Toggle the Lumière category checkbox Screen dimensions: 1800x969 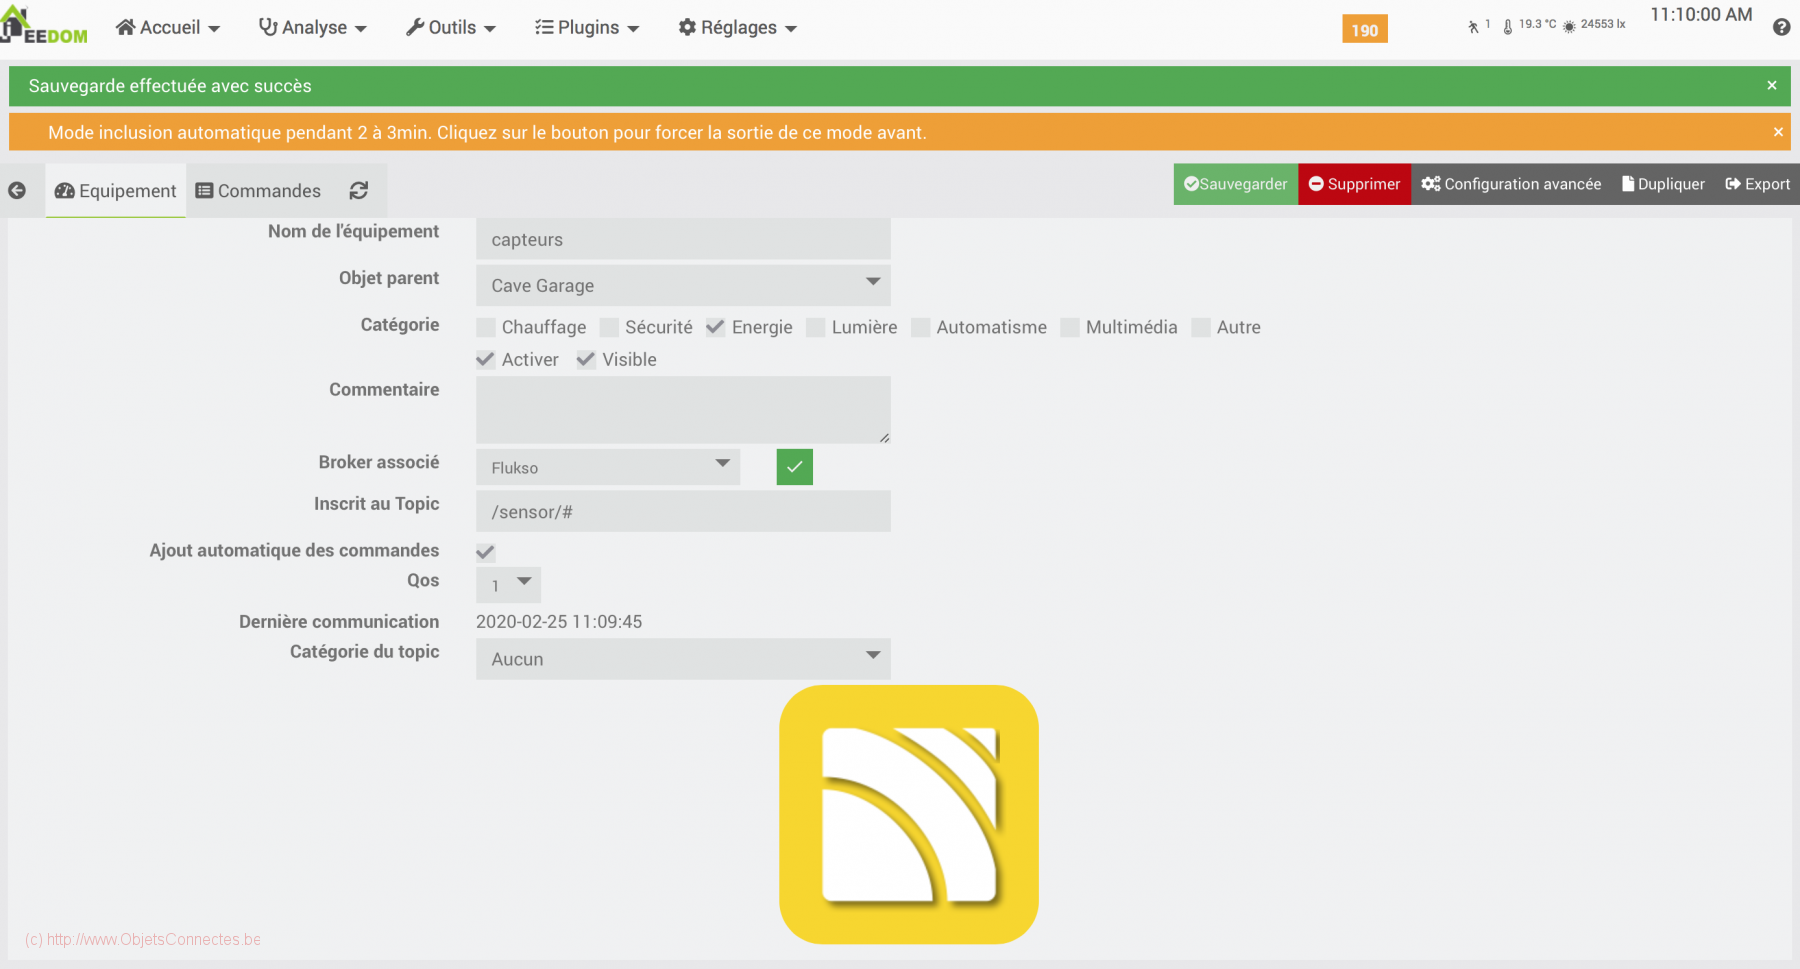click(x=816, y=327)
